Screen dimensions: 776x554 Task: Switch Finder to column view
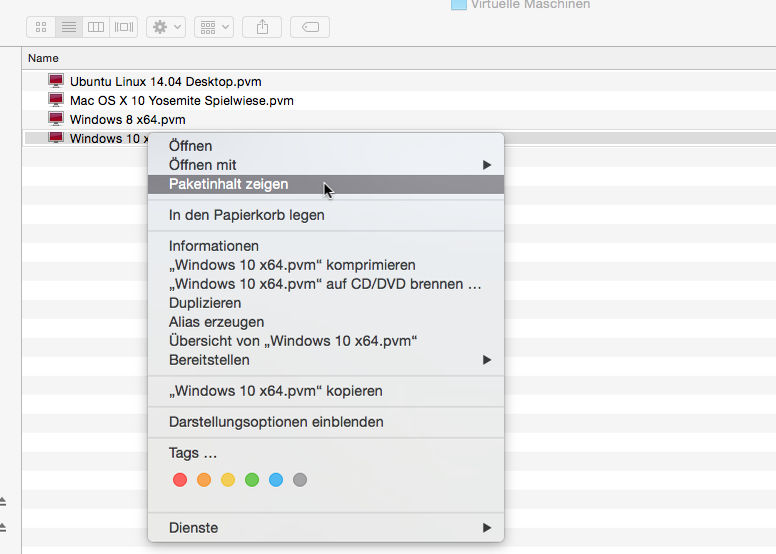pos(96,27)
